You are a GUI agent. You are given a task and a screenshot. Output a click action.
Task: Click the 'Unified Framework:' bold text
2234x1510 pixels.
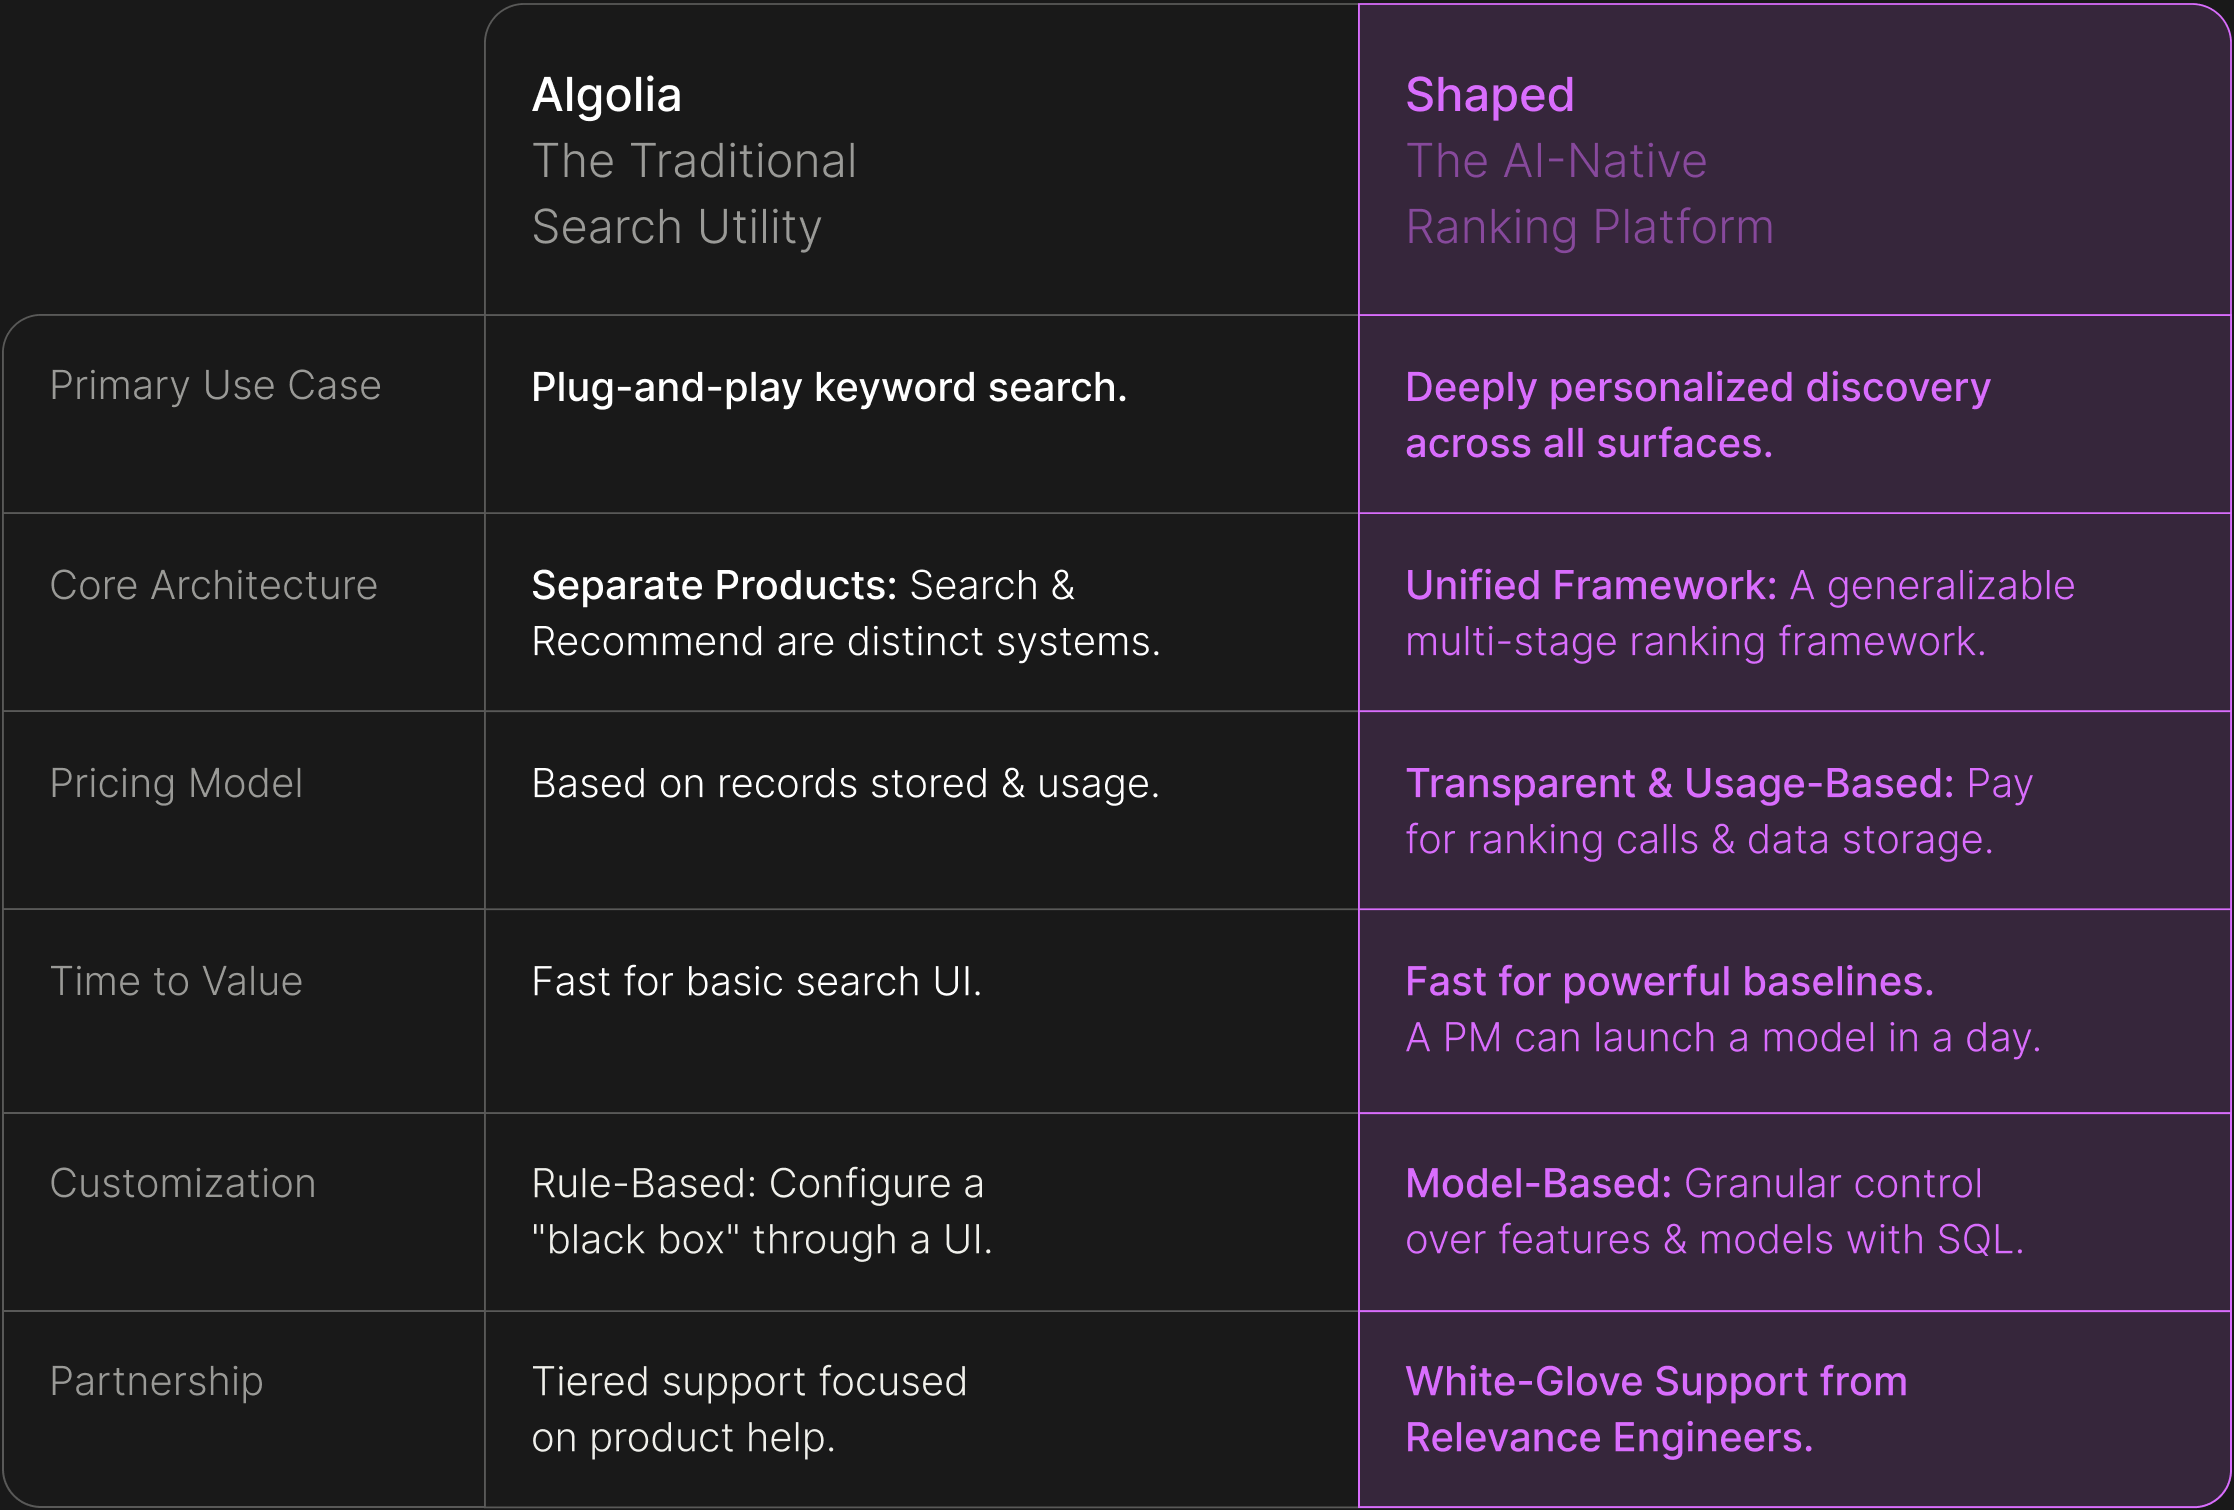coord(1591,585)
